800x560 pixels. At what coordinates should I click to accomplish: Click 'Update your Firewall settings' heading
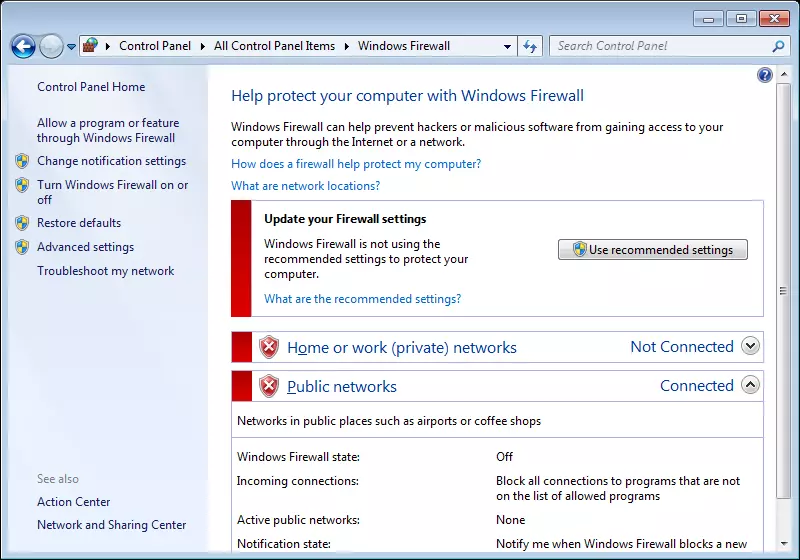(345, 219)
